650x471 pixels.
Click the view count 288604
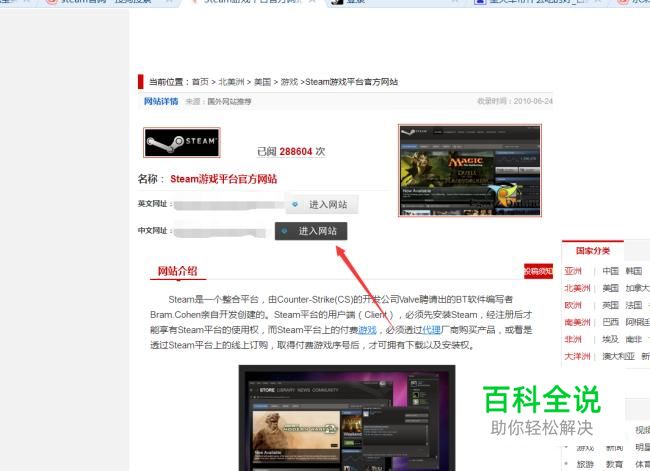click(296, 152)
